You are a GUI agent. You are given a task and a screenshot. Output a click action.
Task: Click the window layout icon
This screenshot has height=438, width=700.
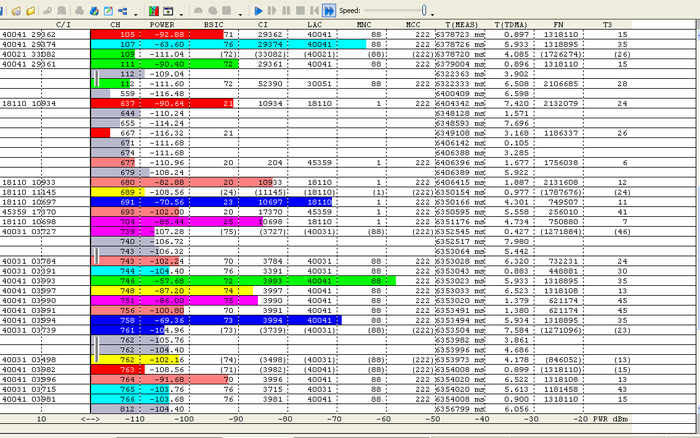(x=168, y=11)
